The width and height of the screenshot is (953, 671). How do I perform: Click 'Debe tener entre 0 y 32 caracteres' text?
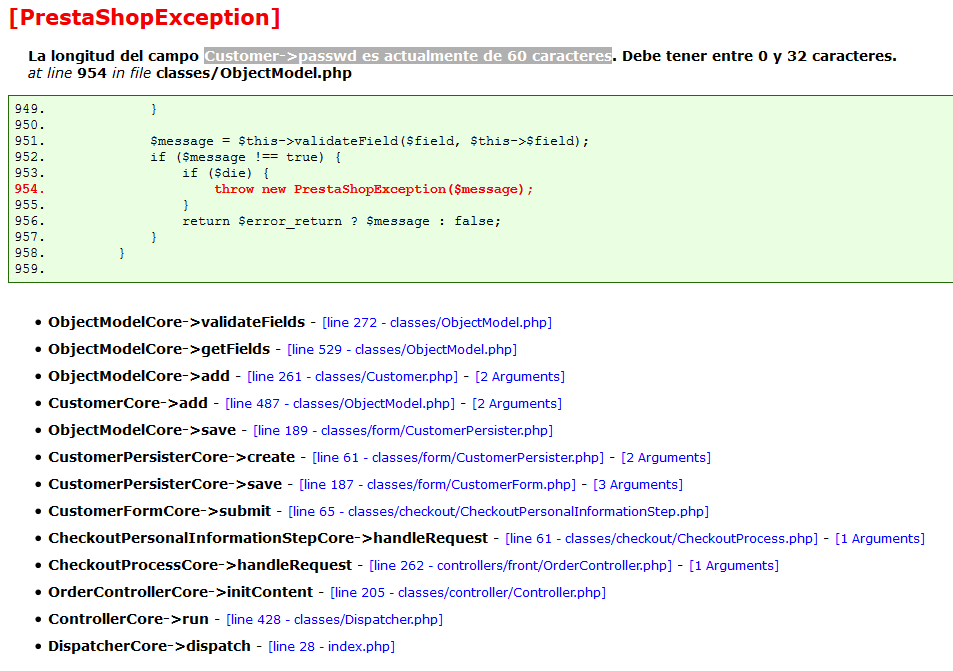759,56
